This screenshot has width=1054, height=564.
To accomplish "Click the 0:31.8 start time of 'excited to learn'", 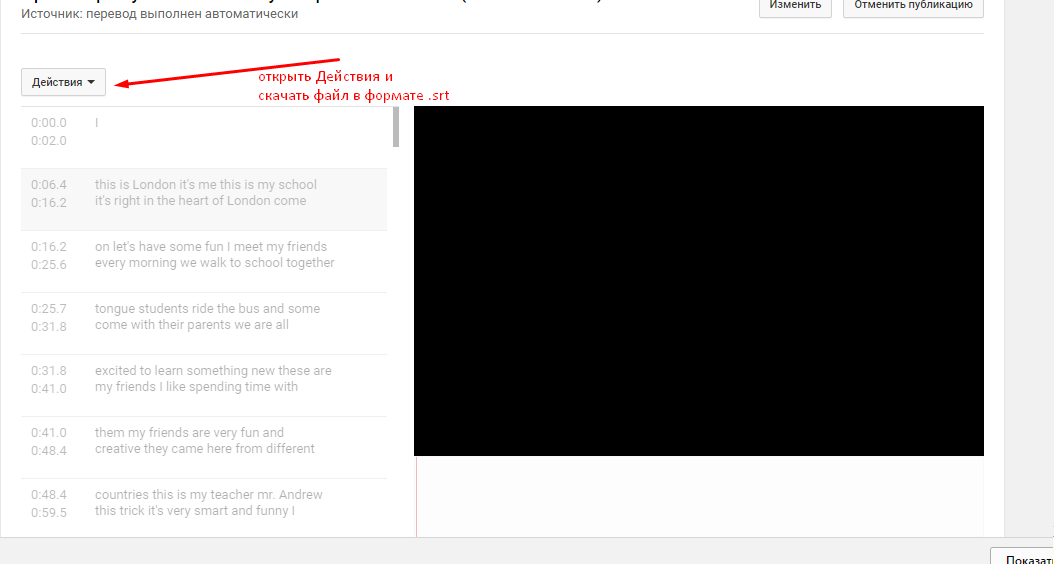I will pyautogui.click(x=49, y=370).
